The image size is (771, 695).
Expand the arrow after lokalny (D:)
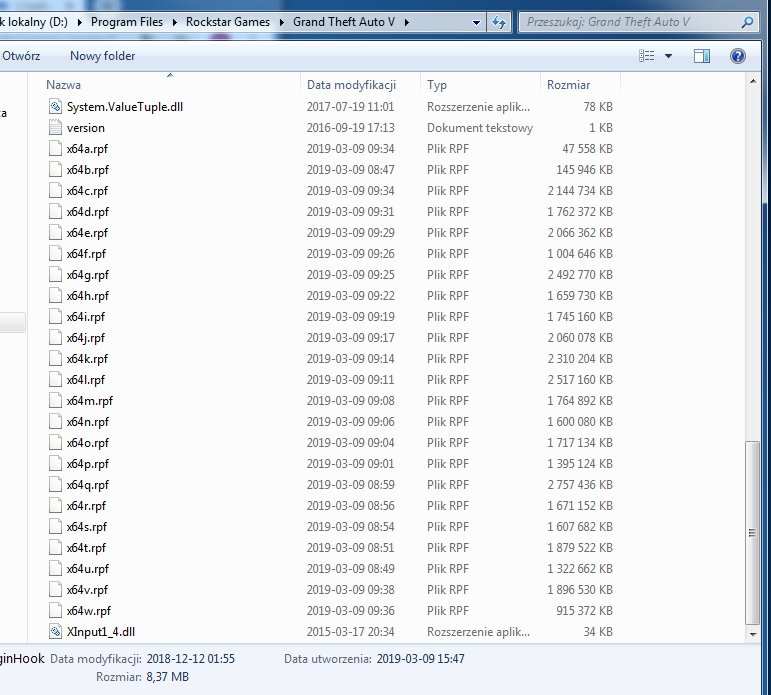[x=80, y=23]
